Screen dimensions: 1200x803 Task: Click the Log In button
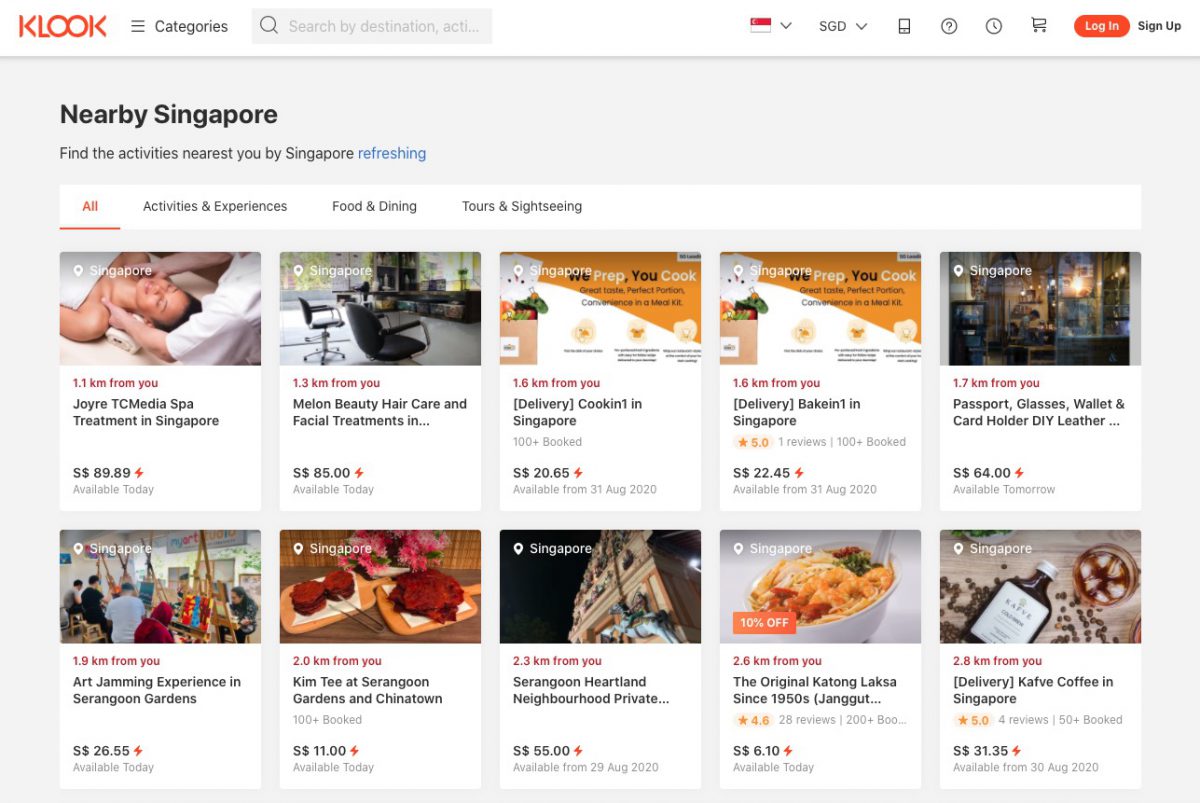[x=1101, y=25]
